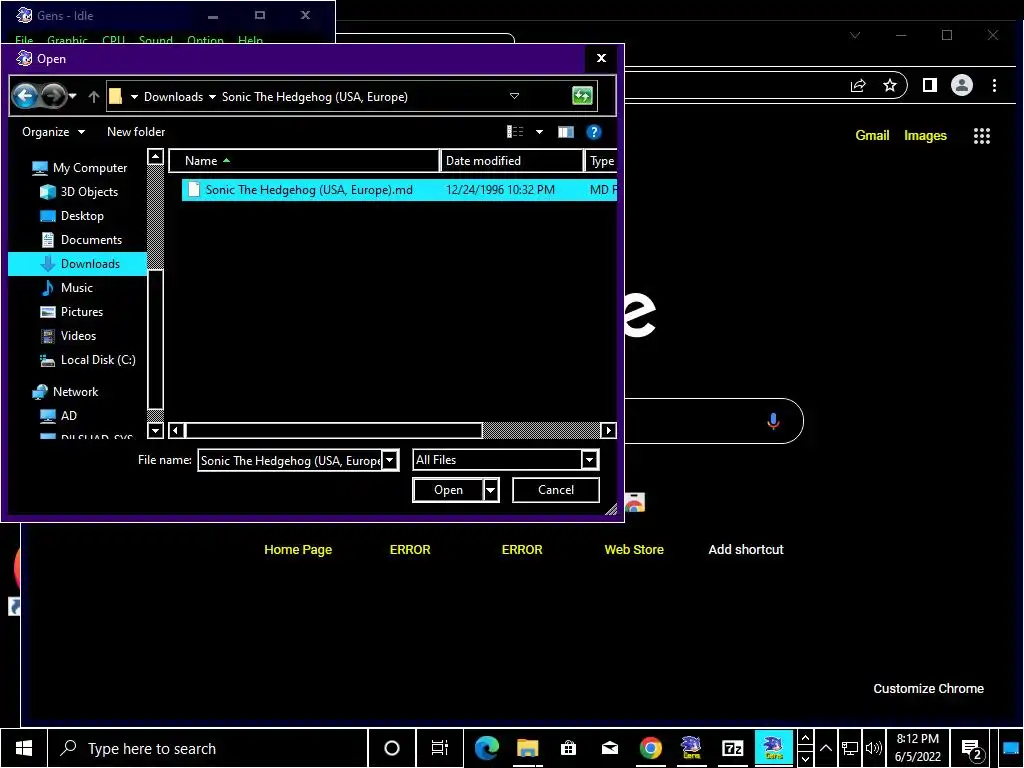1024x768 pixels.
Task: Click the File name input field
Action: pos(290,460)
